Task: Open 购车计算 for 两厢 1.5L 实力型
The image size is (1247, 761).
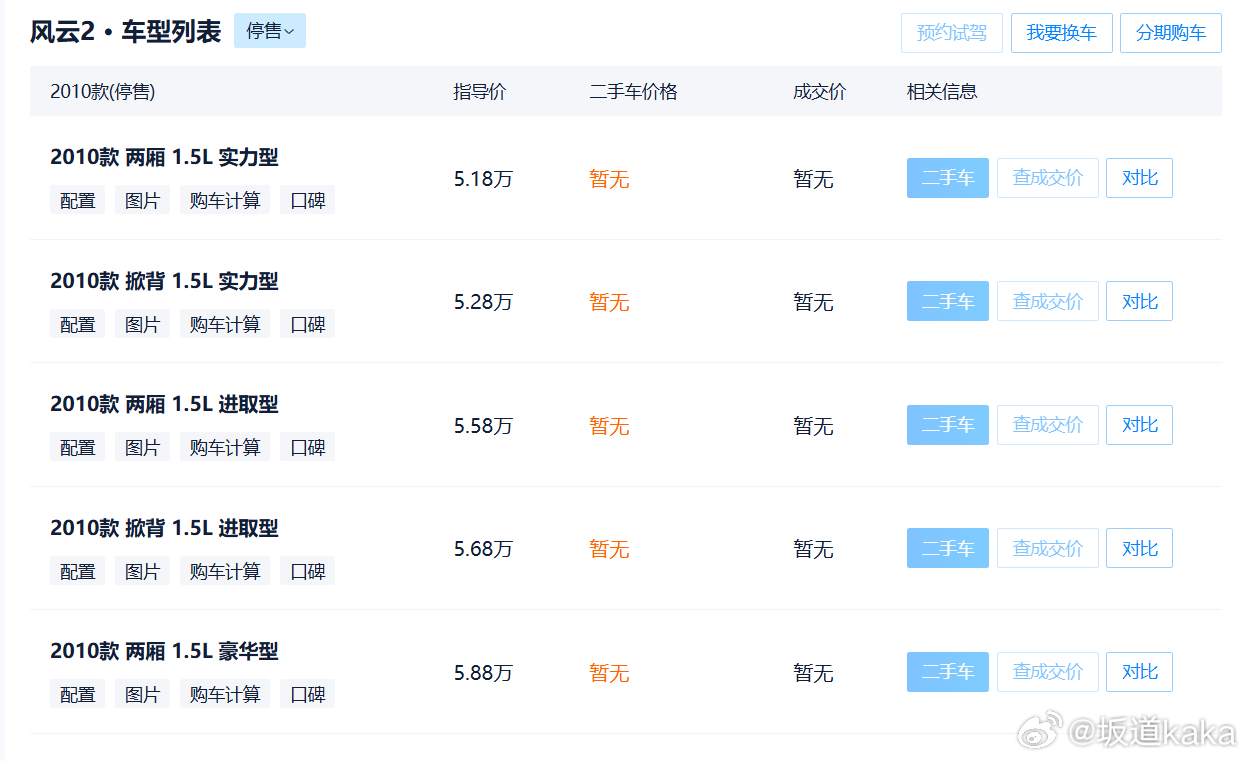Action: coord(225,200)
